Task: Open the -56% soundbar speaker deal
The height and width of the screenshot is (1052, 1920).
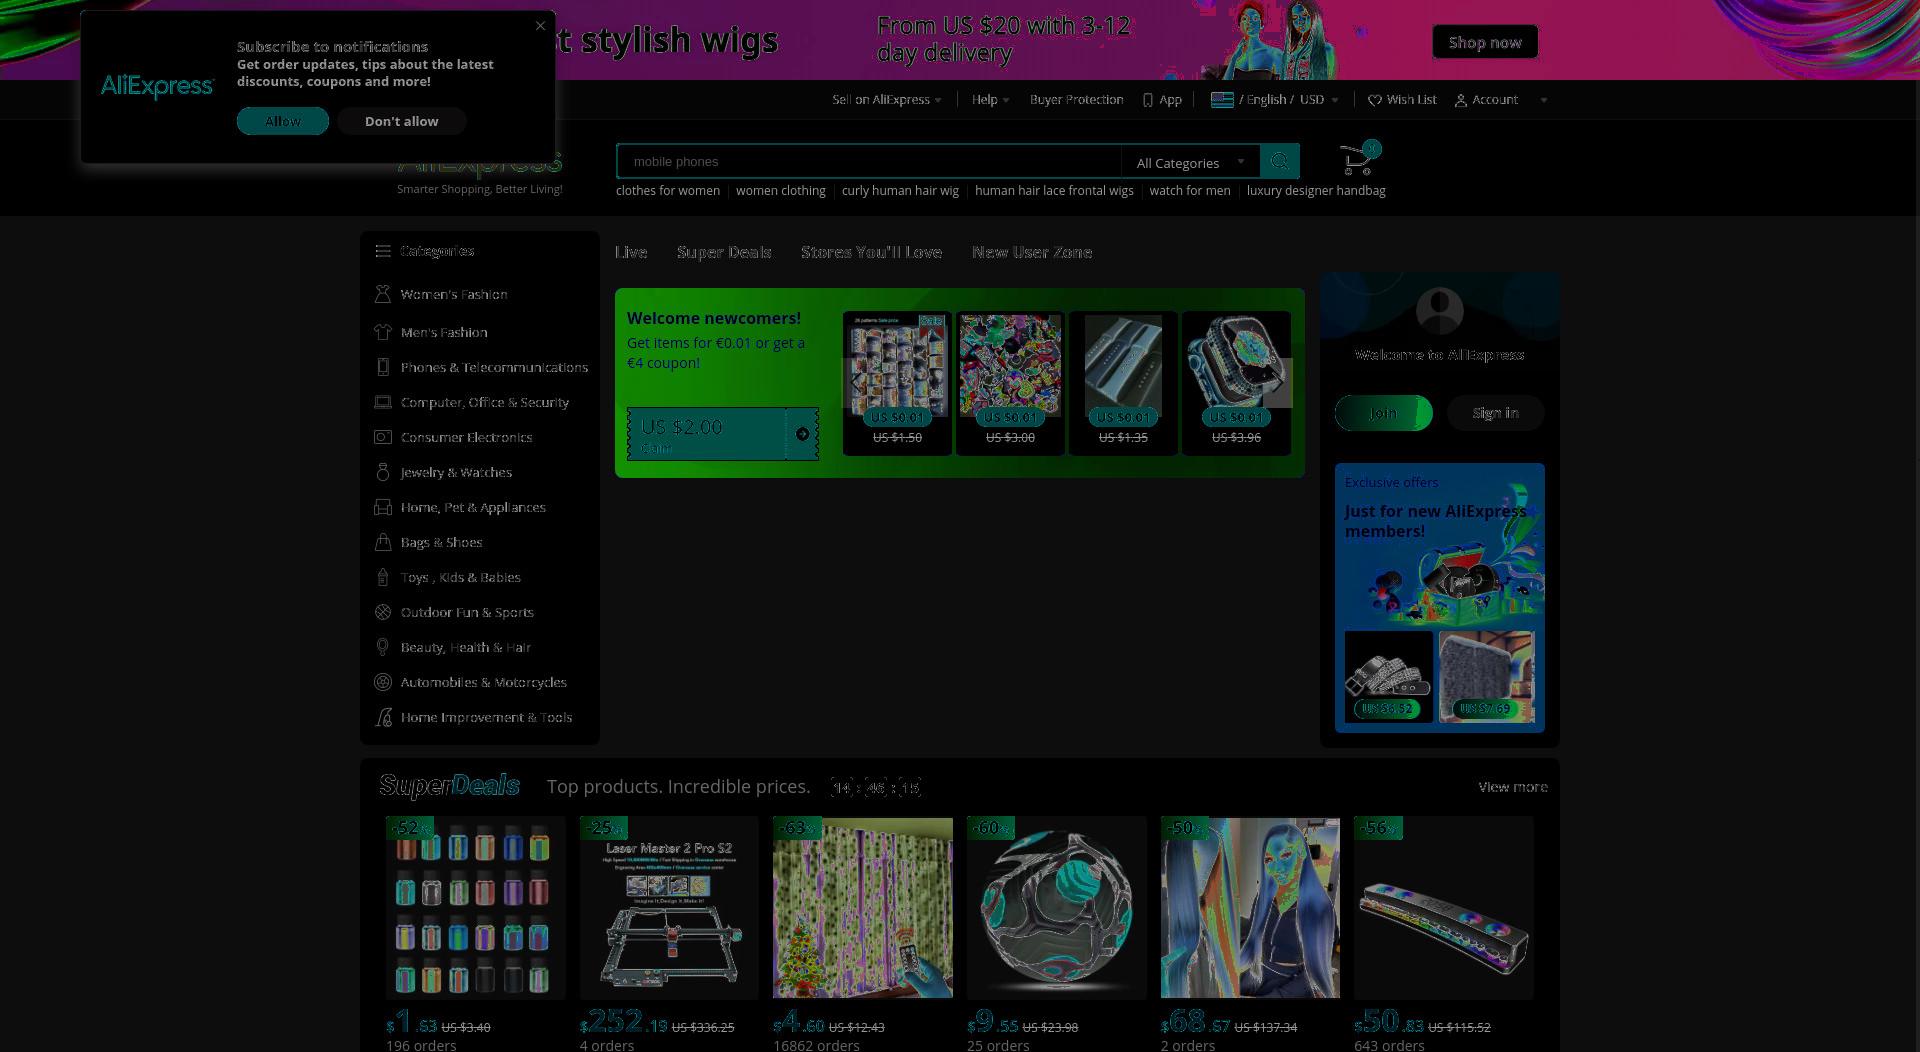Action: point(1444,908)
